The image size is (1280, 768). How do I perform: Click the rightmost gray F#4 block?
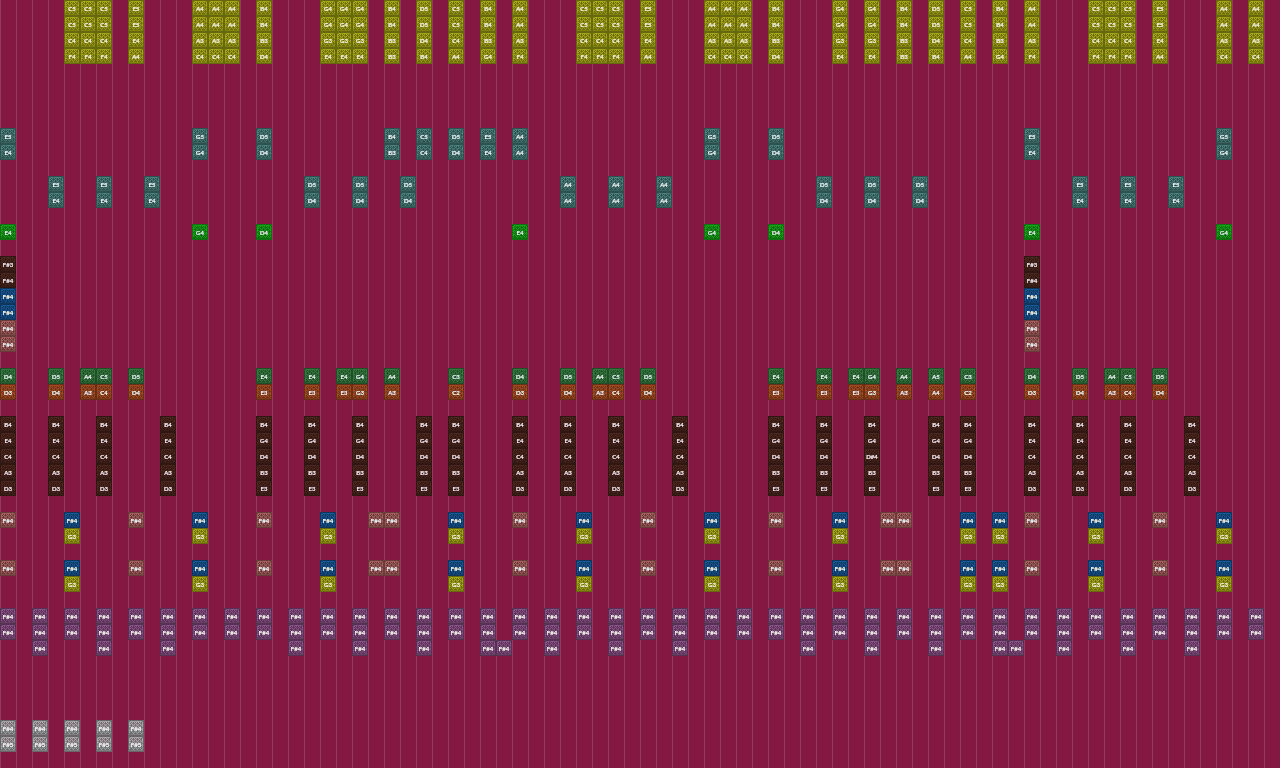point(136,728)
